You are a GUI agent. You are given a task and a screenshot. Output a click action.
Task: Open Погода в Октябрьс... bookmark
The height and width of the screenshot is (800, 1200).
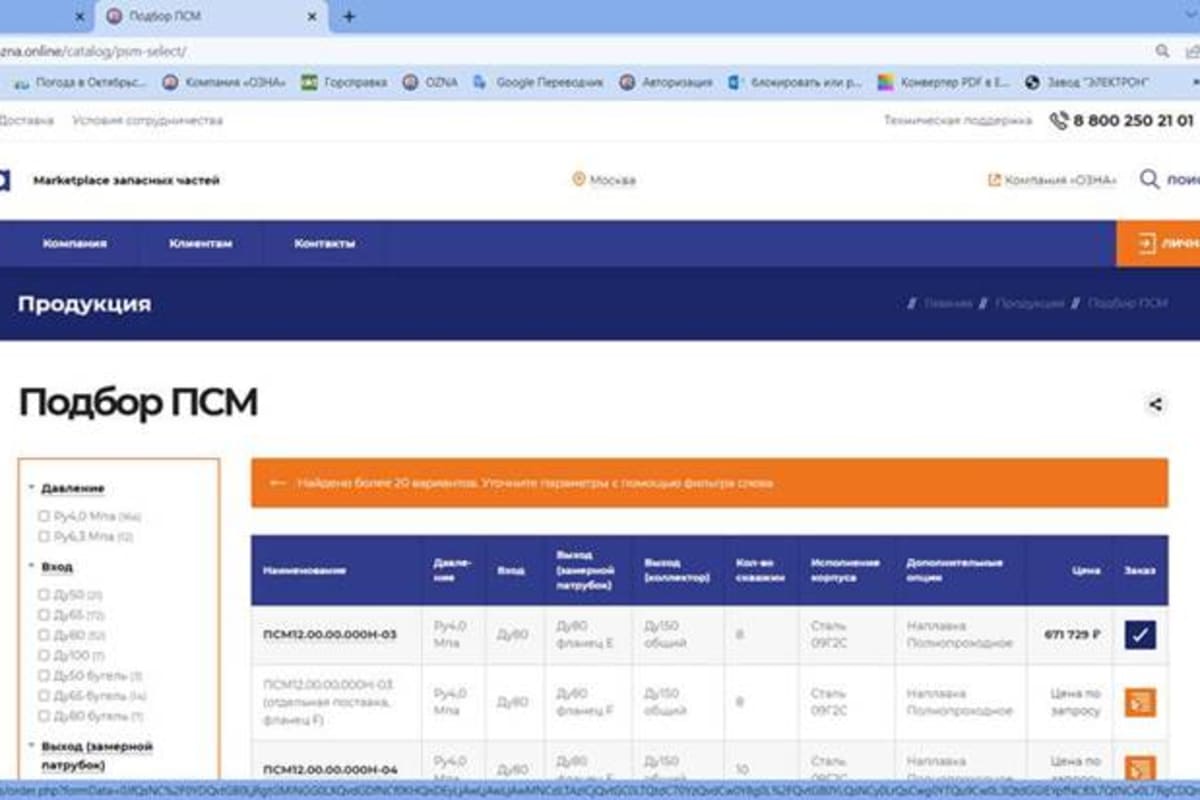(81, 83)
